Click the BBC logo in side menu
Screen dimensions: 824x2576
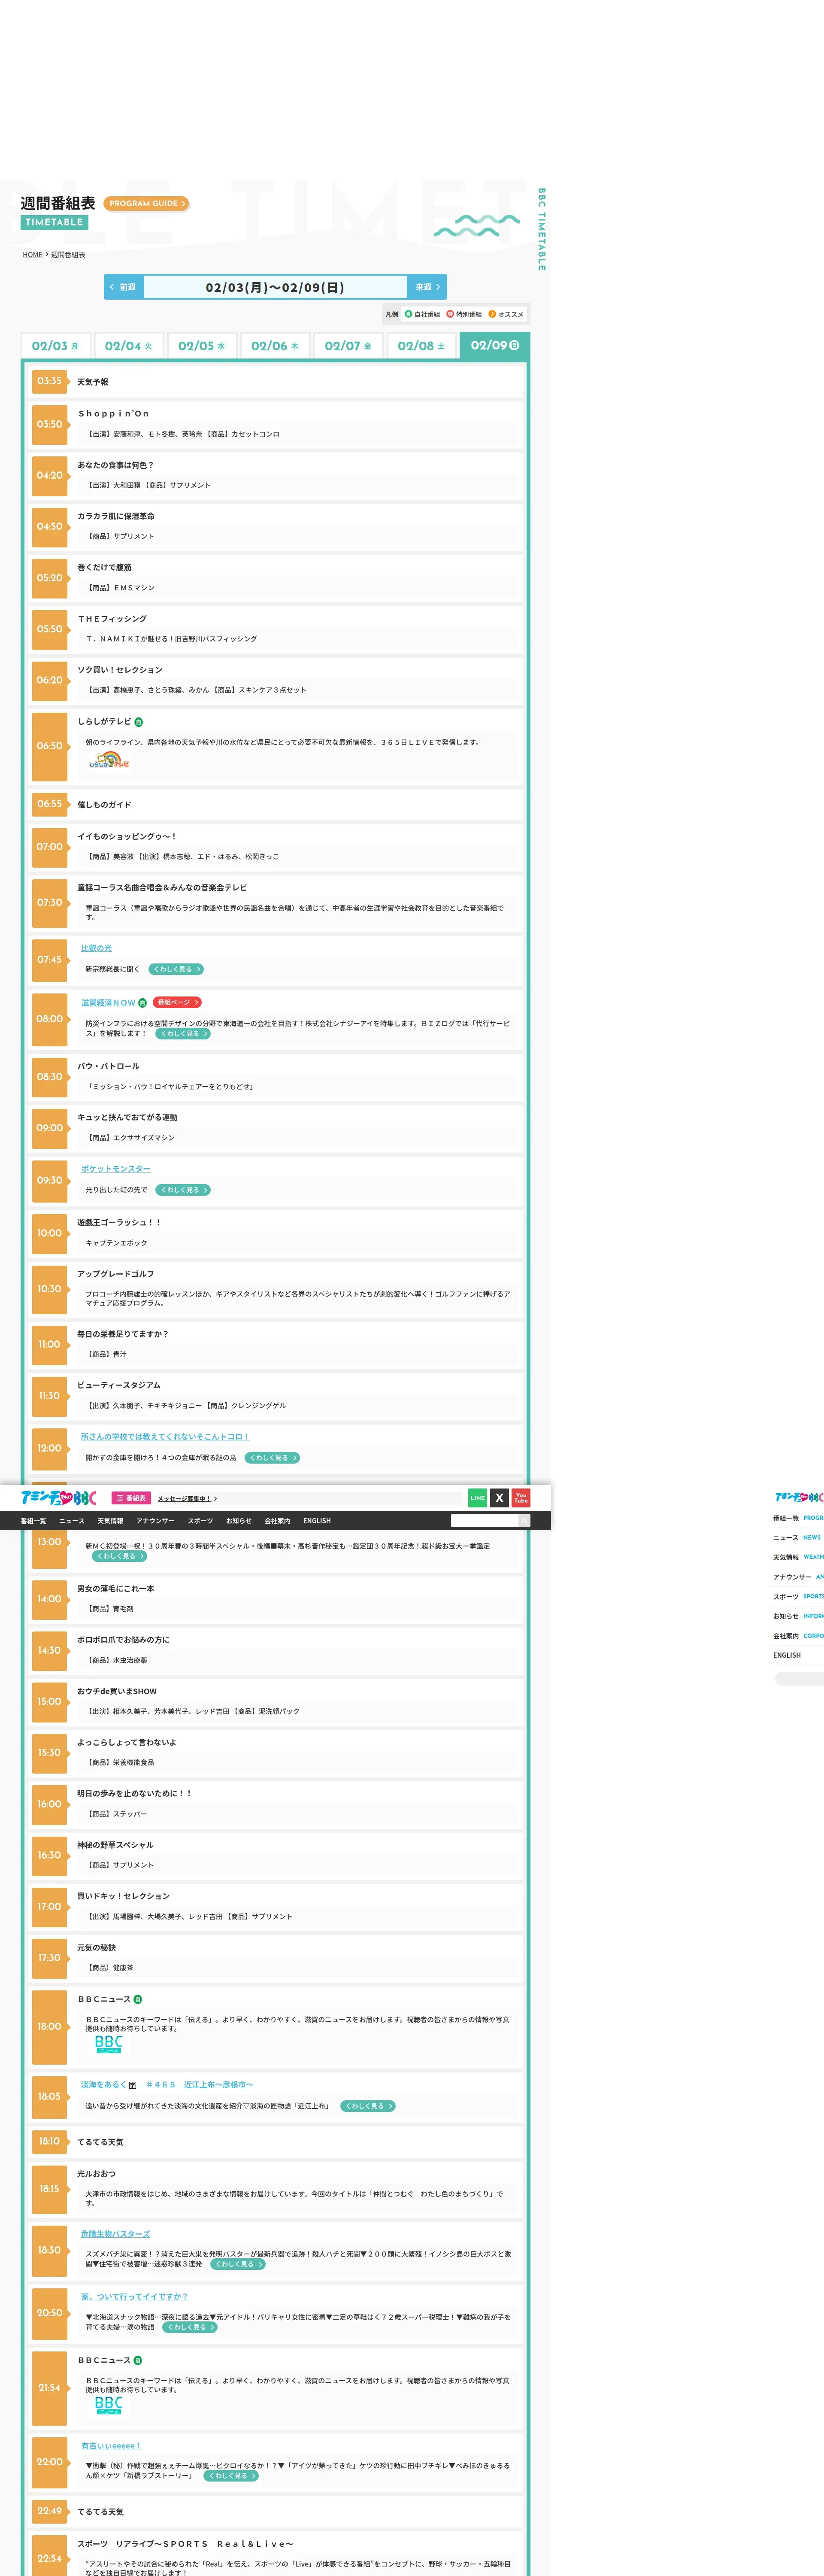point(799,1497)
